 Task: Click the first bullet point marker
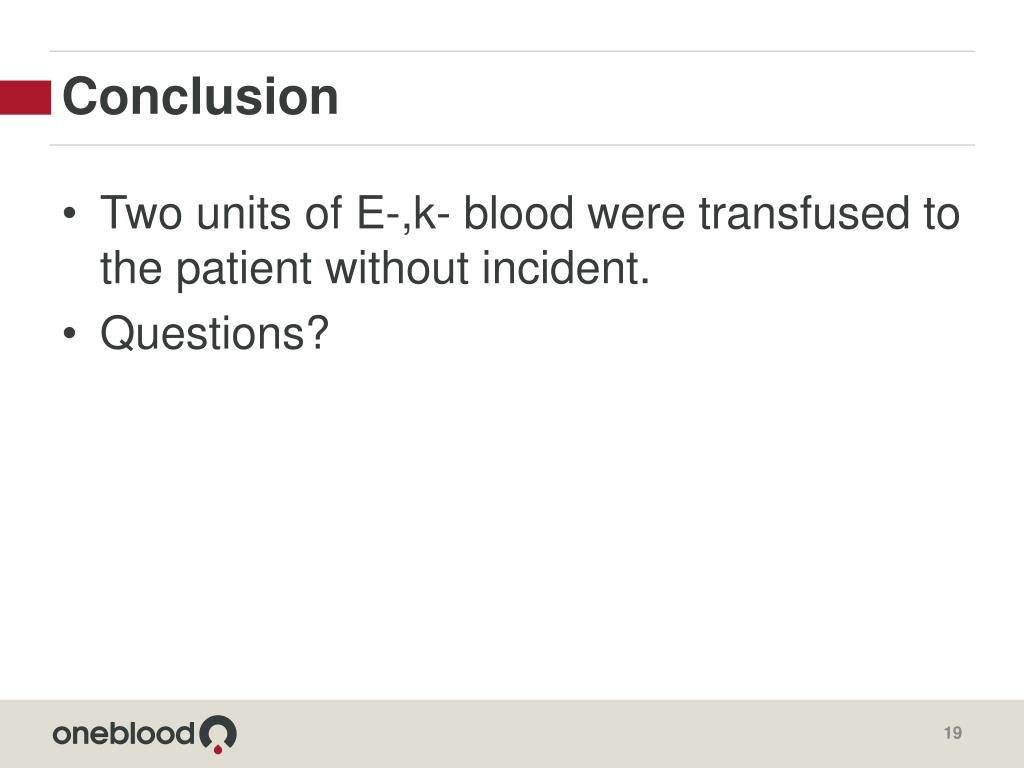(x=70, y=214)
